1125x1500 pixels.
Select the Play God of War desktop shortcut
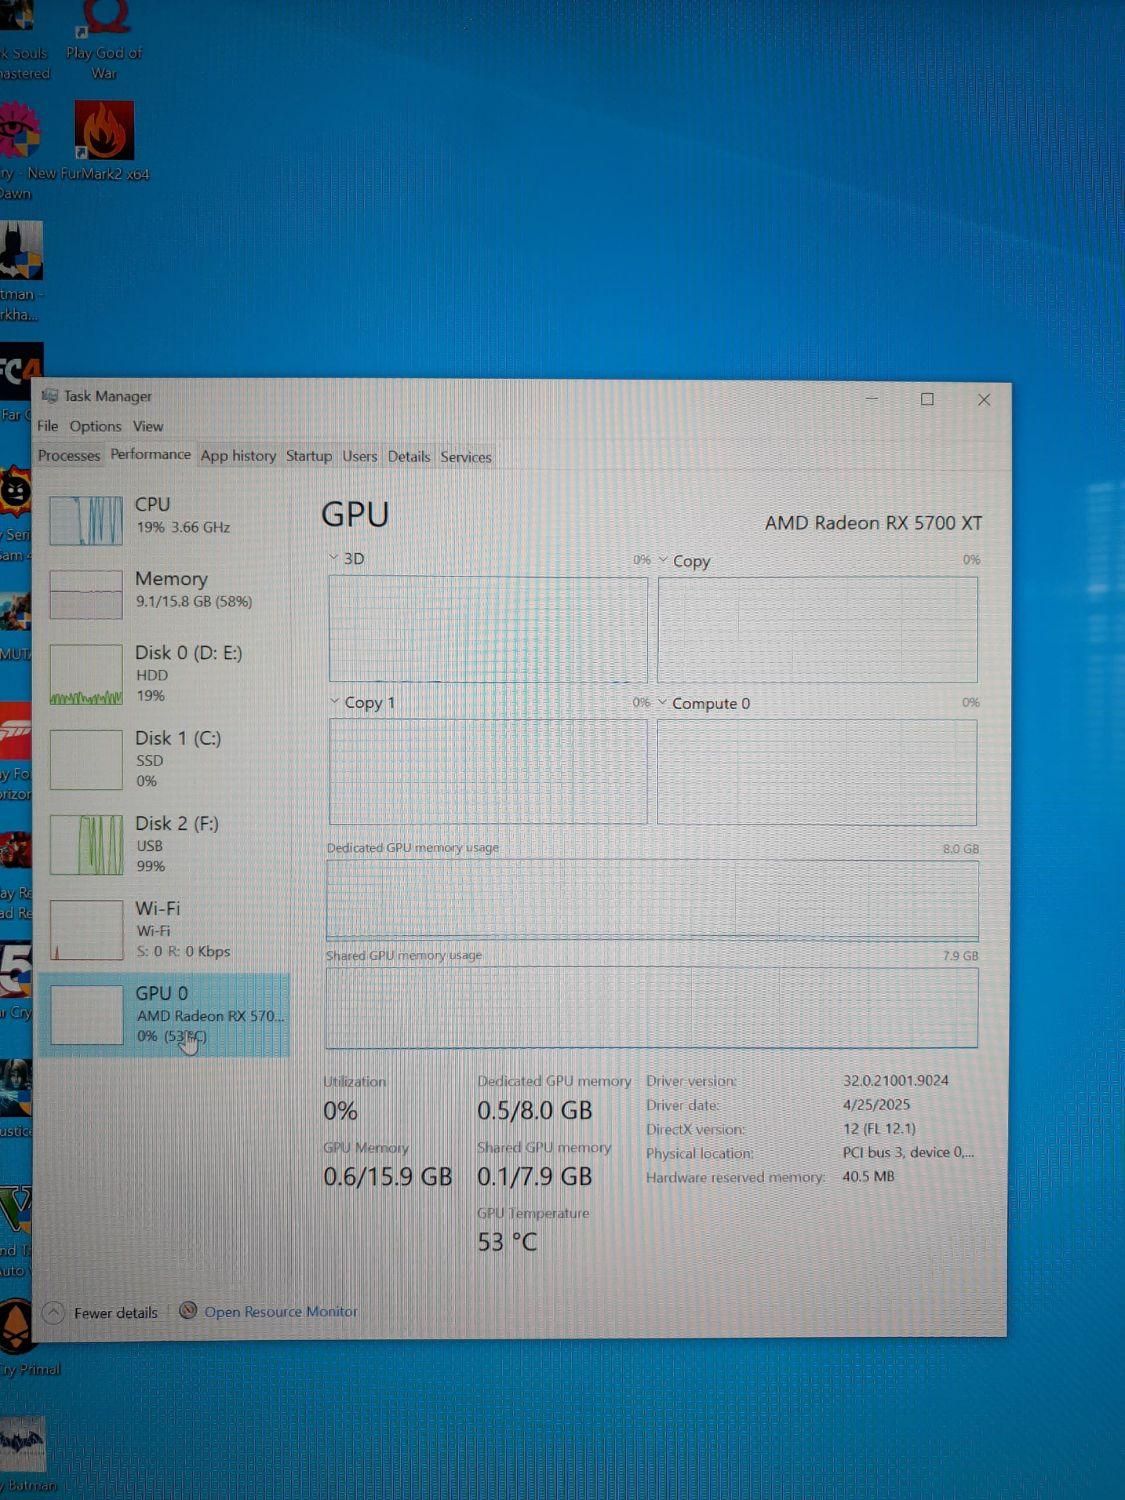104,40
